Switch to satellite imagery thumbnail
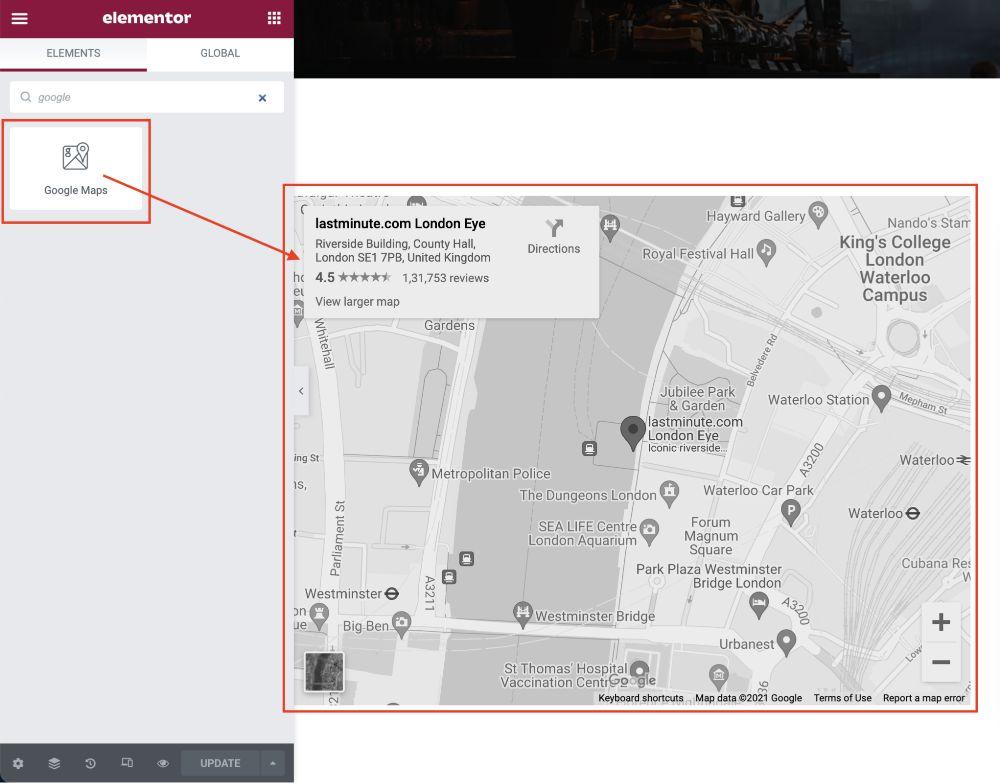This screenshot has width=1000, height=783. (324, 671)
